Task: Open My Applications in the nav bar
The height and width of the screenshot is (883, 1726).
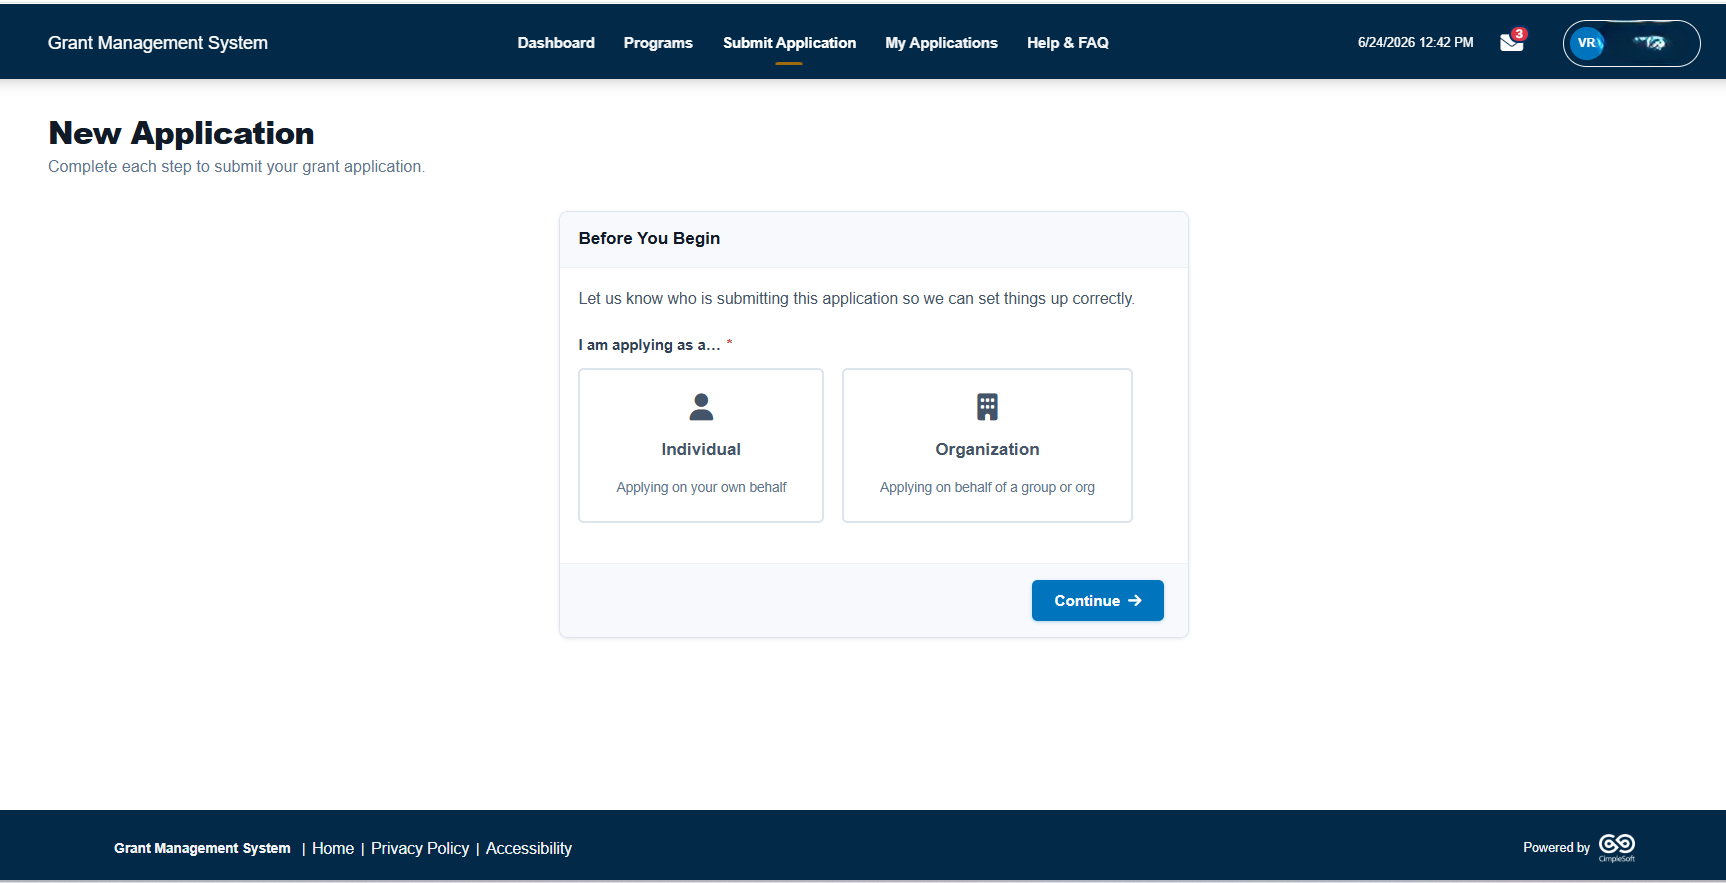Action: pos(941,43)
